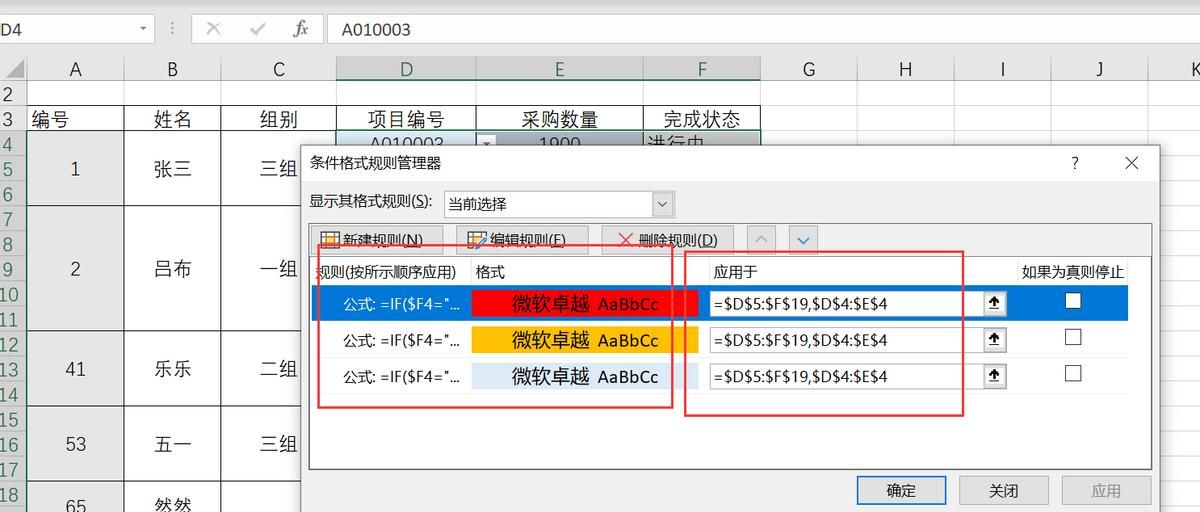The width and height of the screenshot is (1200, 512).
Task: Click the 完成状态 header cell
Action: [x=702, y=119]
